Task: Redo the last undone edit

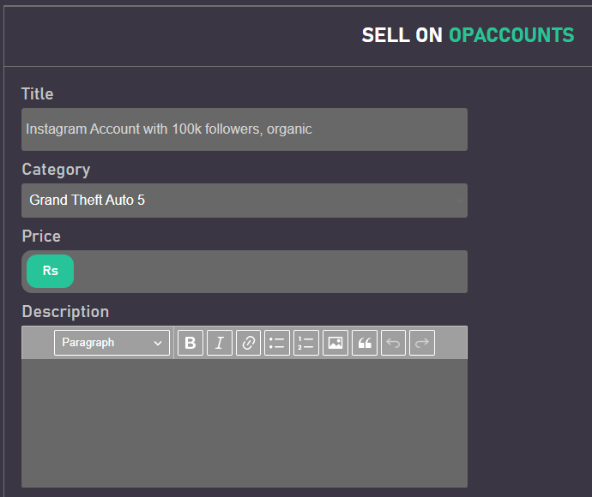Action: click(x=422, y=343)
